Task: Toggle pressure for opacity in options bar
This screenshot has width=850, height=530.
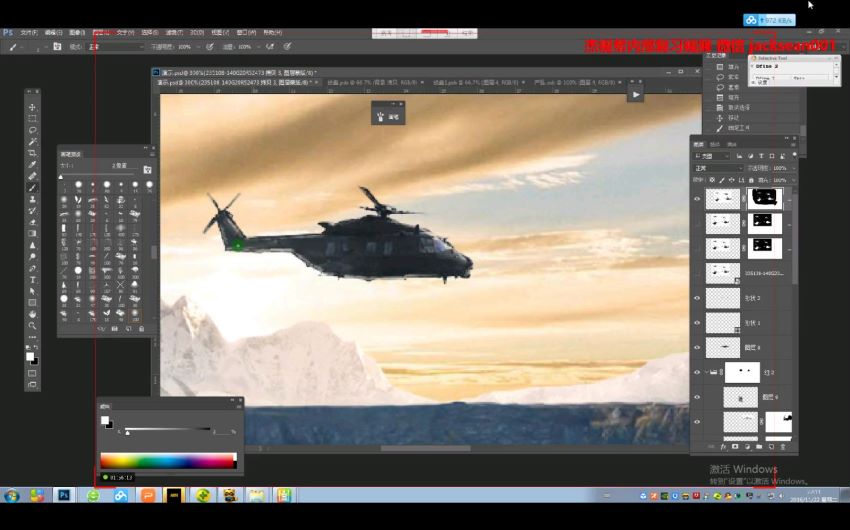Action: [210, 47]
